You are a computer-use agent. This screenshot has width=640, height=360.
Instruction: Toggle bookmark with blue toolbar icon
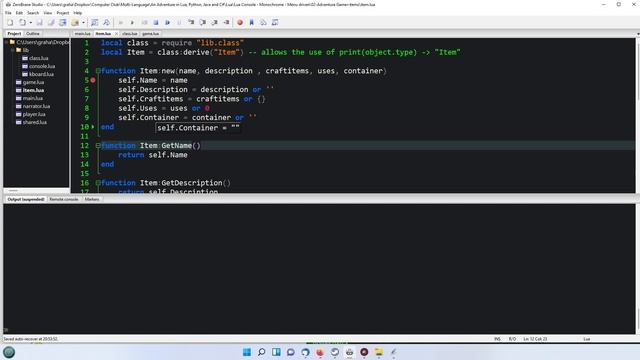[x=252, y=22]
